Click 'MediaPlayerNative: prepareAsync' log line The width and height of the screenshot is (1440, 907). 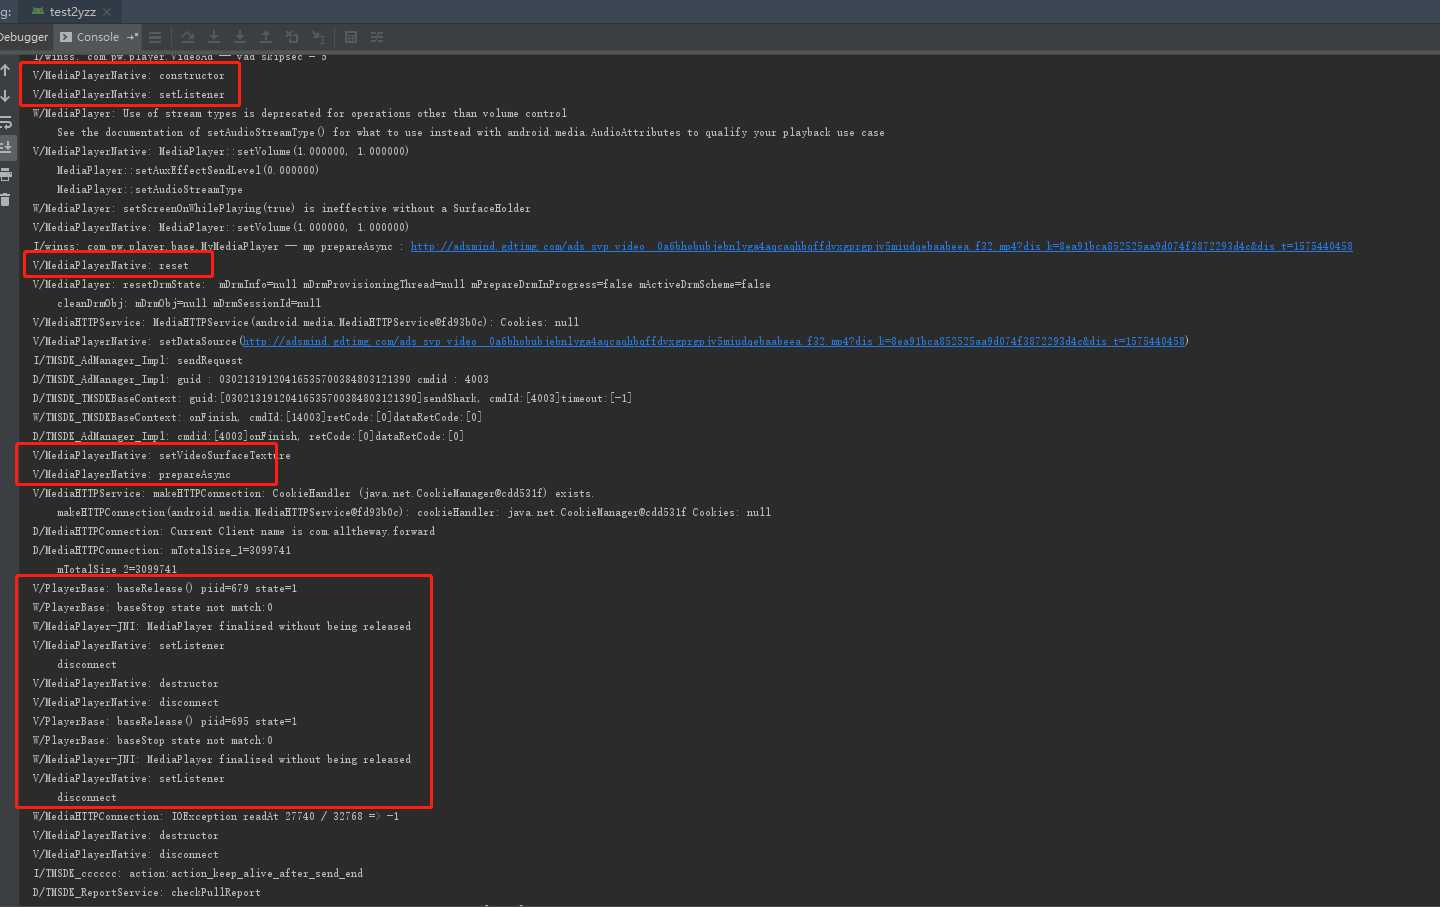coord(131,474)
